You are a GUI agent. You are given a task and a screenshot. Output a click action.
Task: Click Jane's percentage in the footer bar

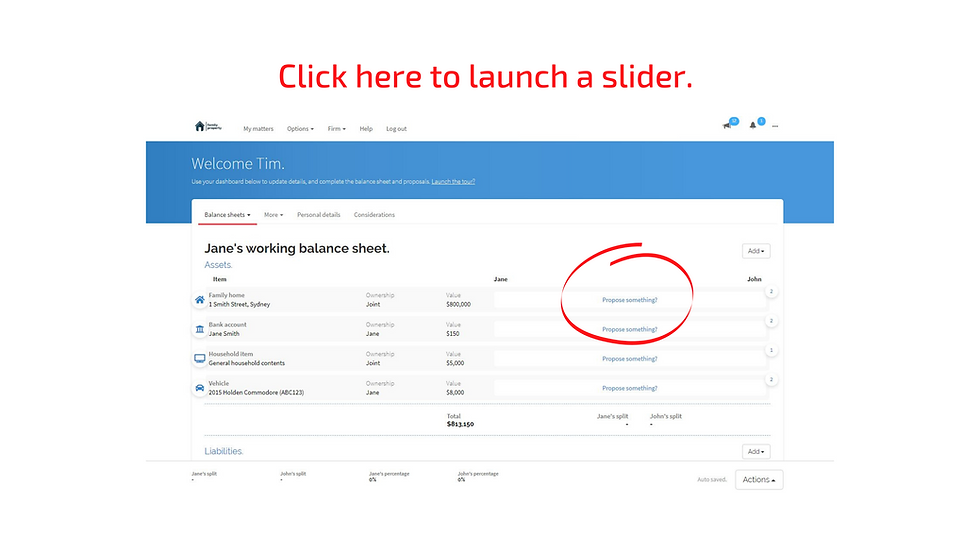pos(389,477)
